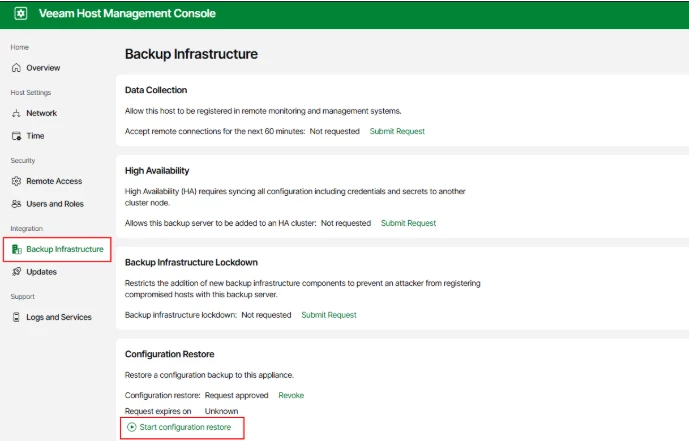
Task: Click the Remote Access gear icon
Action: [x=16, y=182]
